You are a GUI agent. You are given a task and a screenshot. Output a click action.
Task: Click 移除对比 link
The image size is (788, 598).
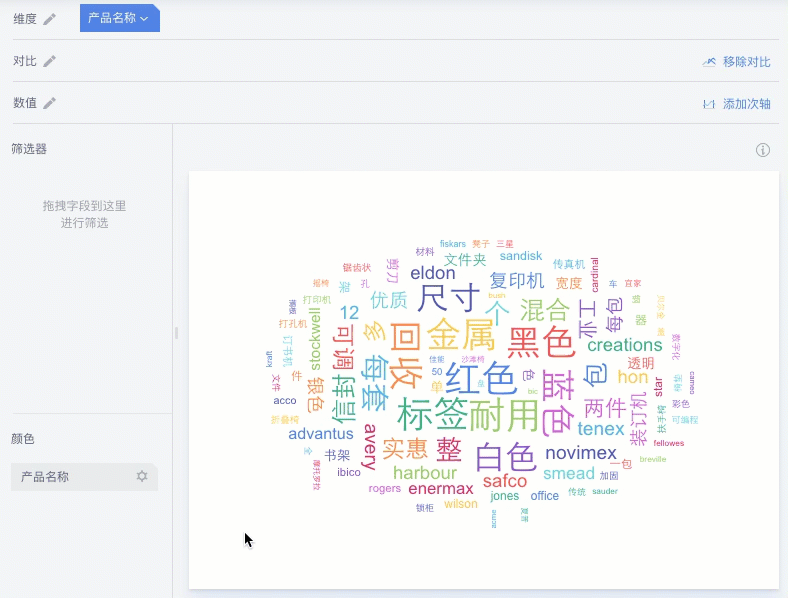pyautogui.click(x=746, y=62)
